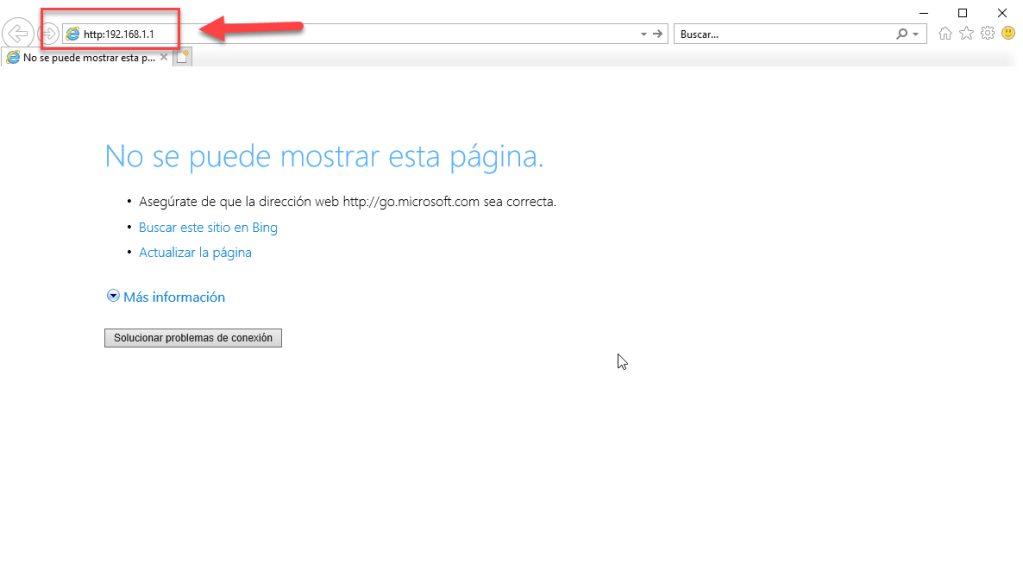Click the address field showing http:192.168.1.1
Screen dimensions: 1023x576
(x=300, y=34)
